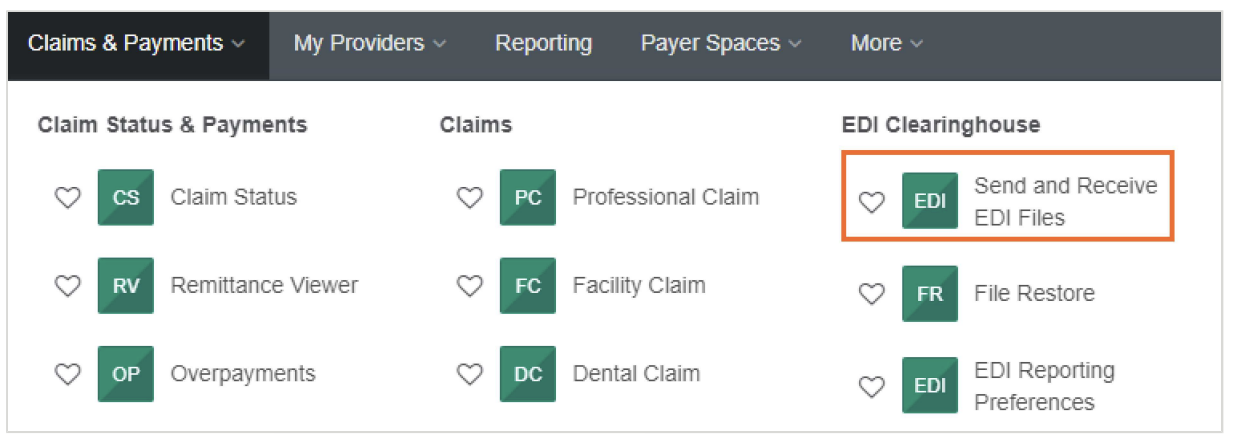Screen dimensions: 1234x442
Task: Open the Reporting tab
Action: click(x=543, y=44)
